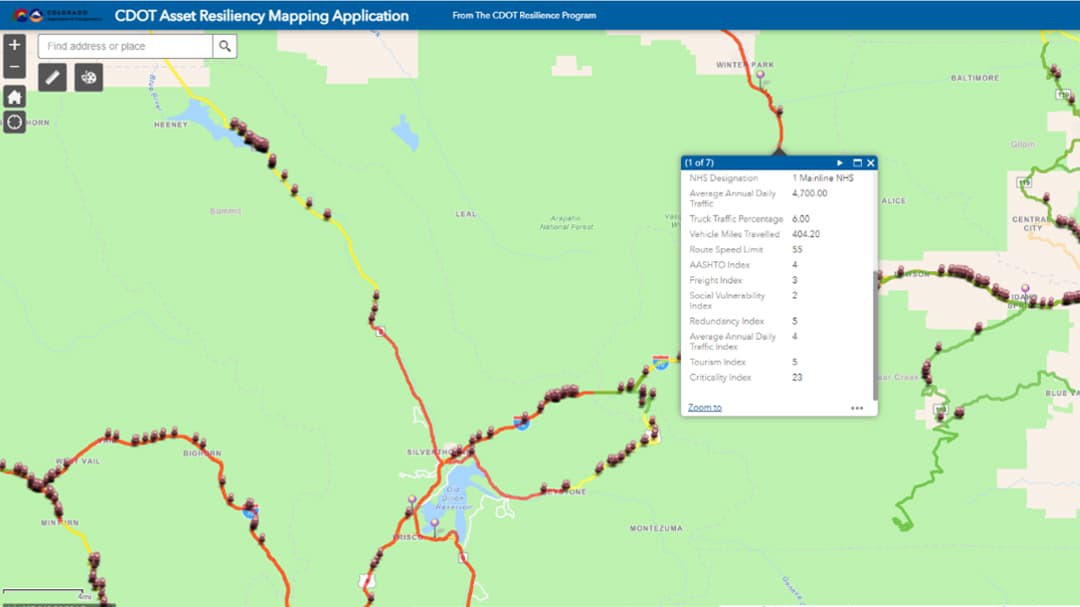Click the popup vertical scrollbar
This screenshot has width=1080, height=607.
875,335
